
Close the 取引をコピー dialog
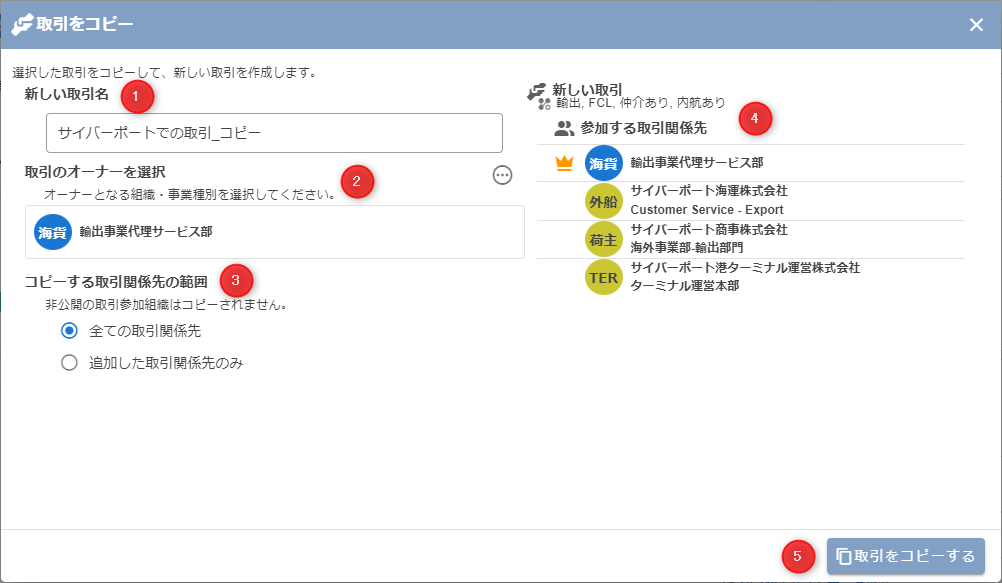click(976, 25)
